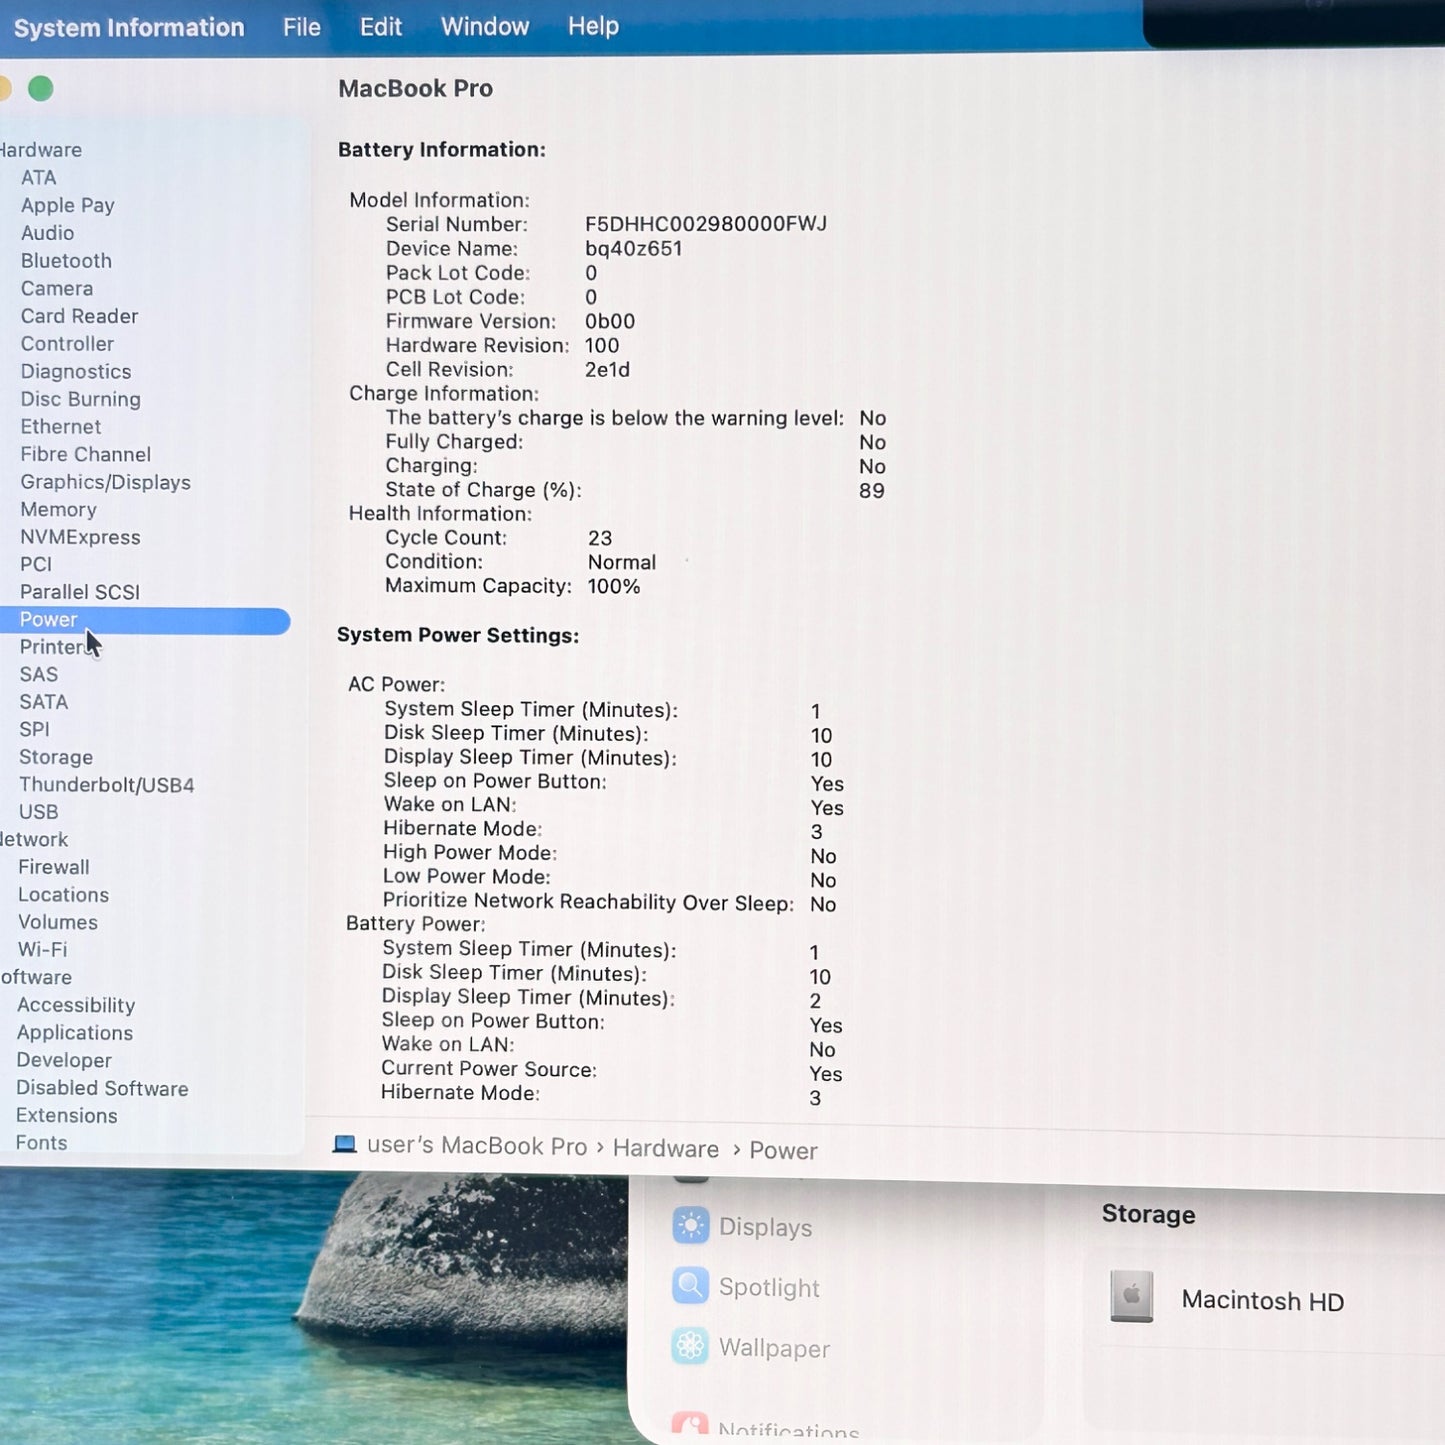Select Accessibility under Software
Viewport: 1445px width, 1445px height.
click(x=76, y=1005)
